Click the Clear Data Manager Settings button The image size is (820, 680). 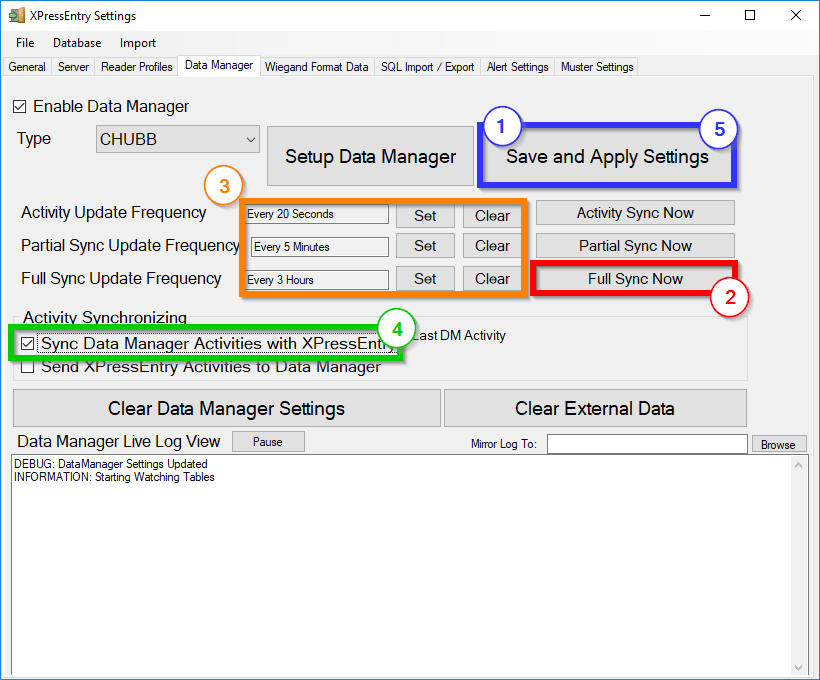pos(226,408)
